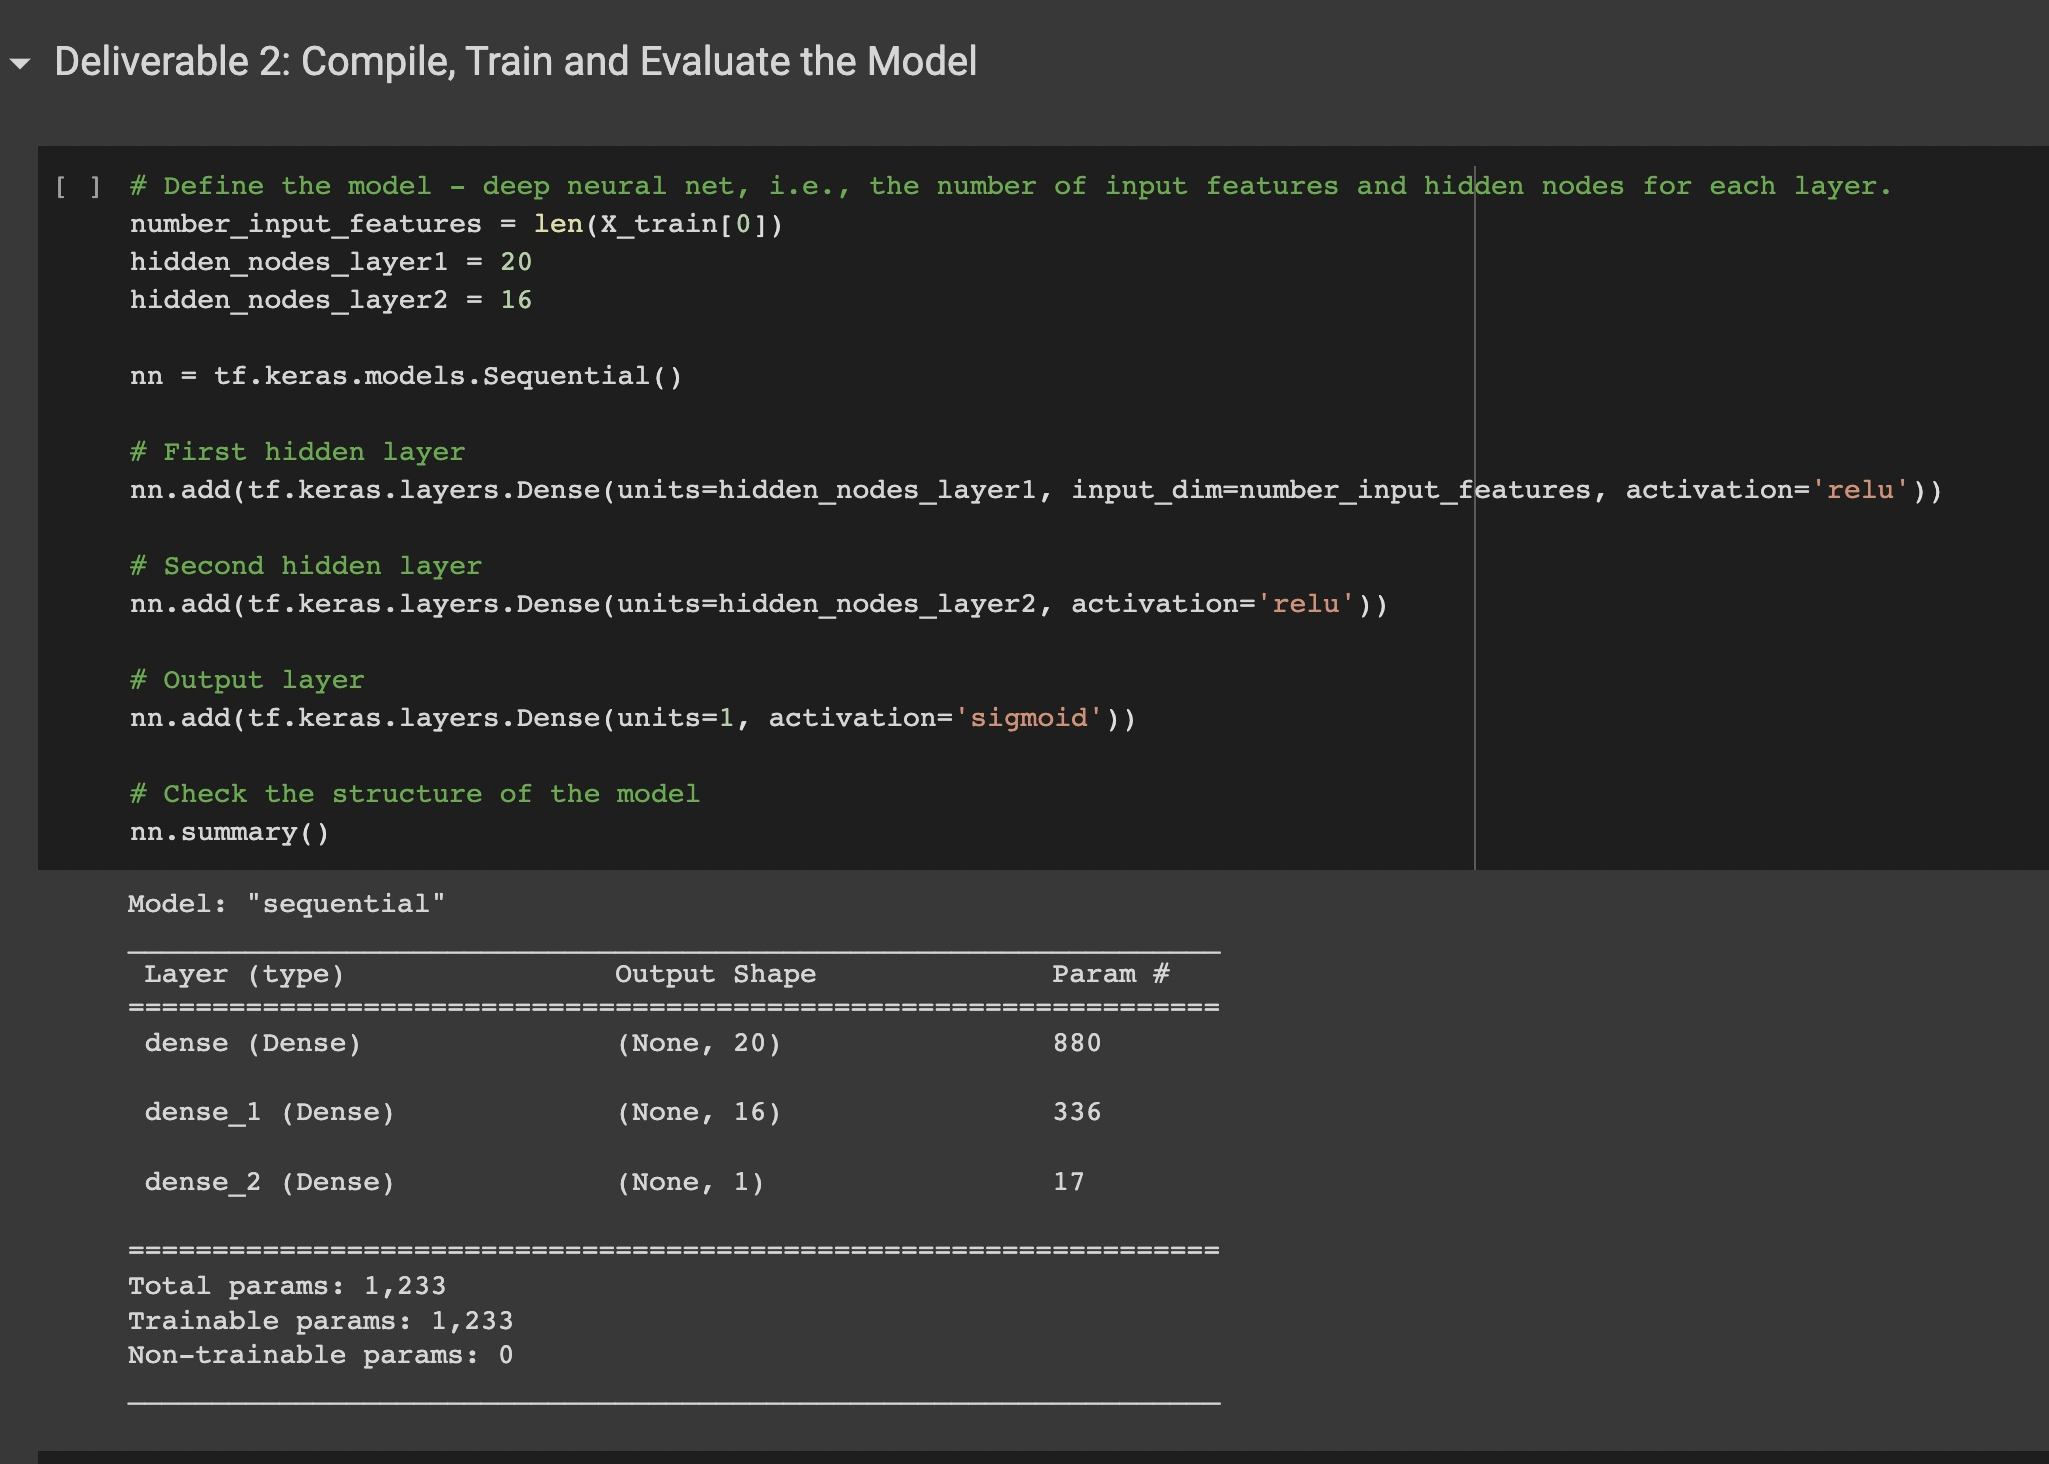
Task: Click the 17 parameter count
Action: (x=1068, y=1182)
